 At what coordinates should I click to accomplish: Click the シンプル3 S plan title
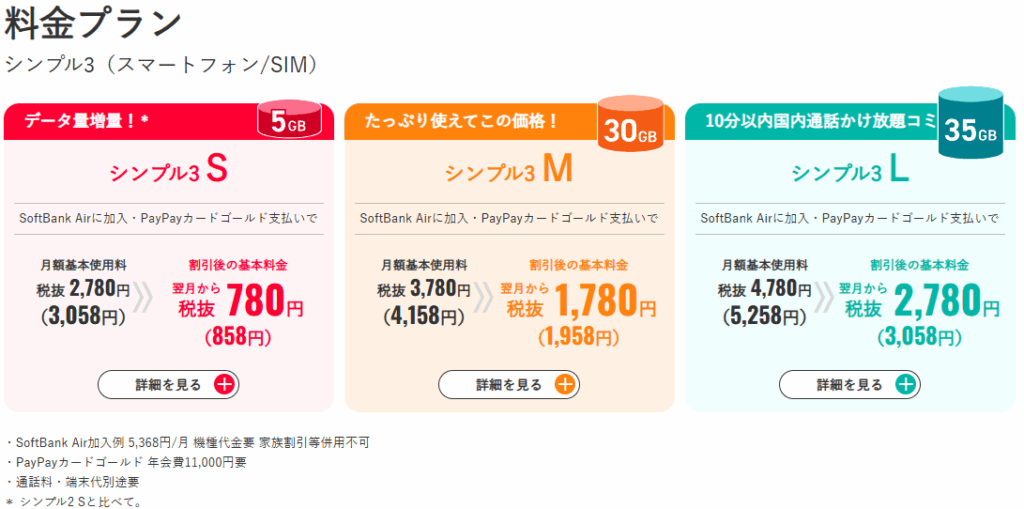(x=168, y=172)
